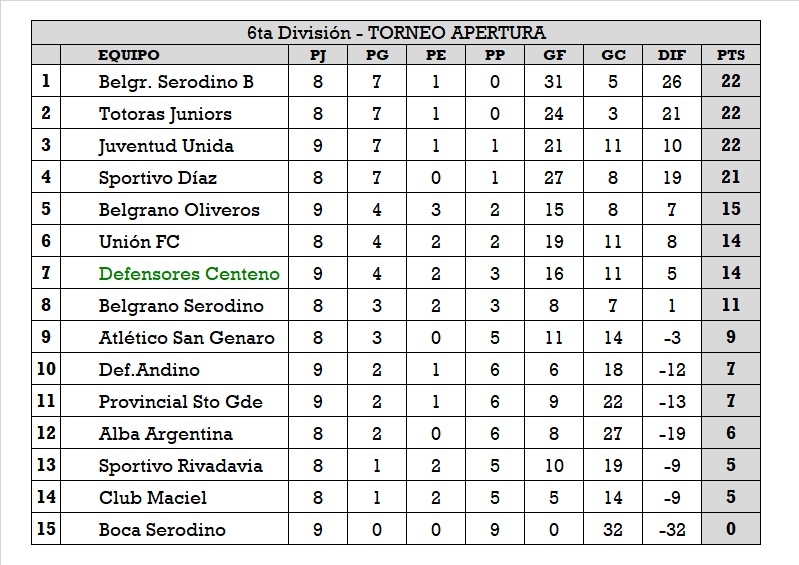Click the 6ta División - TORNEO APERTURA title

tap(396, 33)
